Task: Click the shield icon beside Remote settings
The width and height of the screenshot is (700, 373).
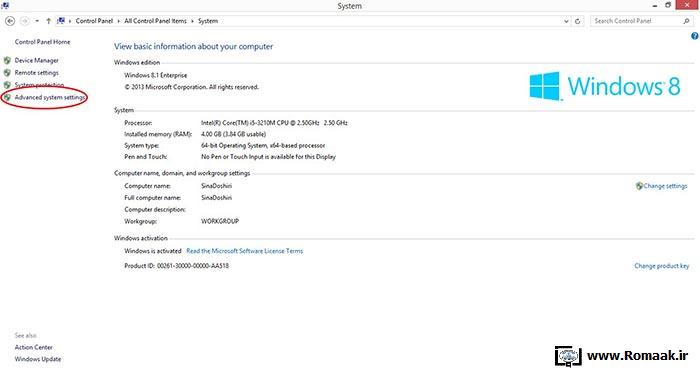Action: (7, 72)
